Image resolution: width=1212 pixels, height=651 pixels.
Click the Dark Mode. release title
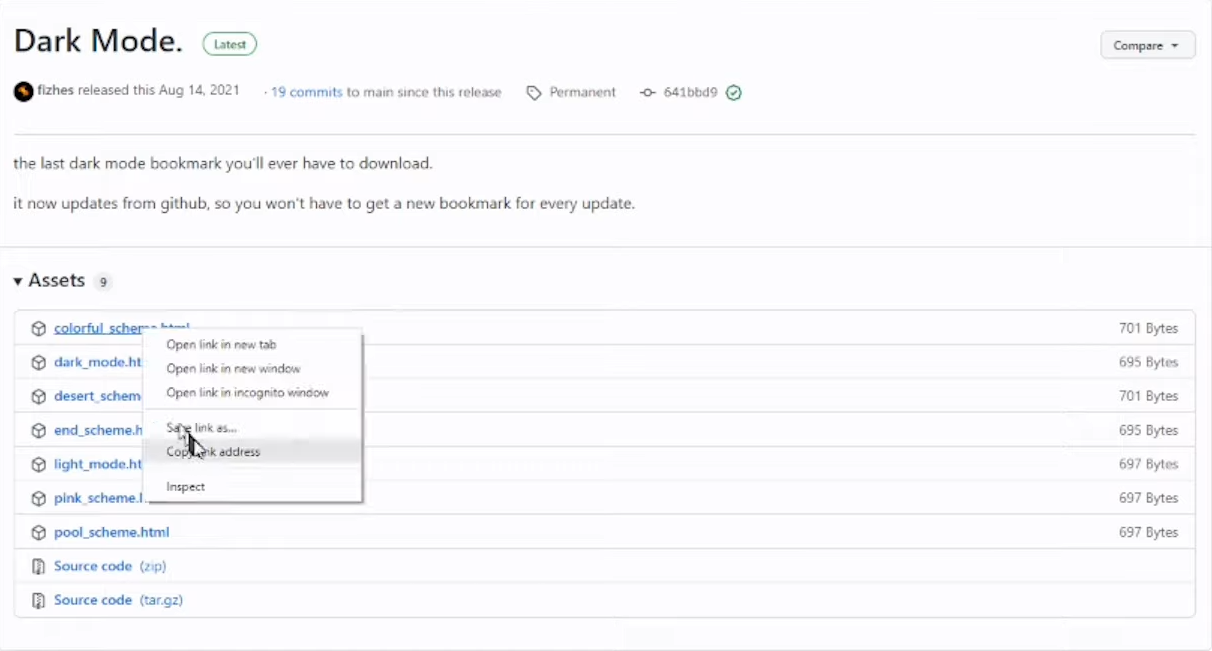click(98, 41)
